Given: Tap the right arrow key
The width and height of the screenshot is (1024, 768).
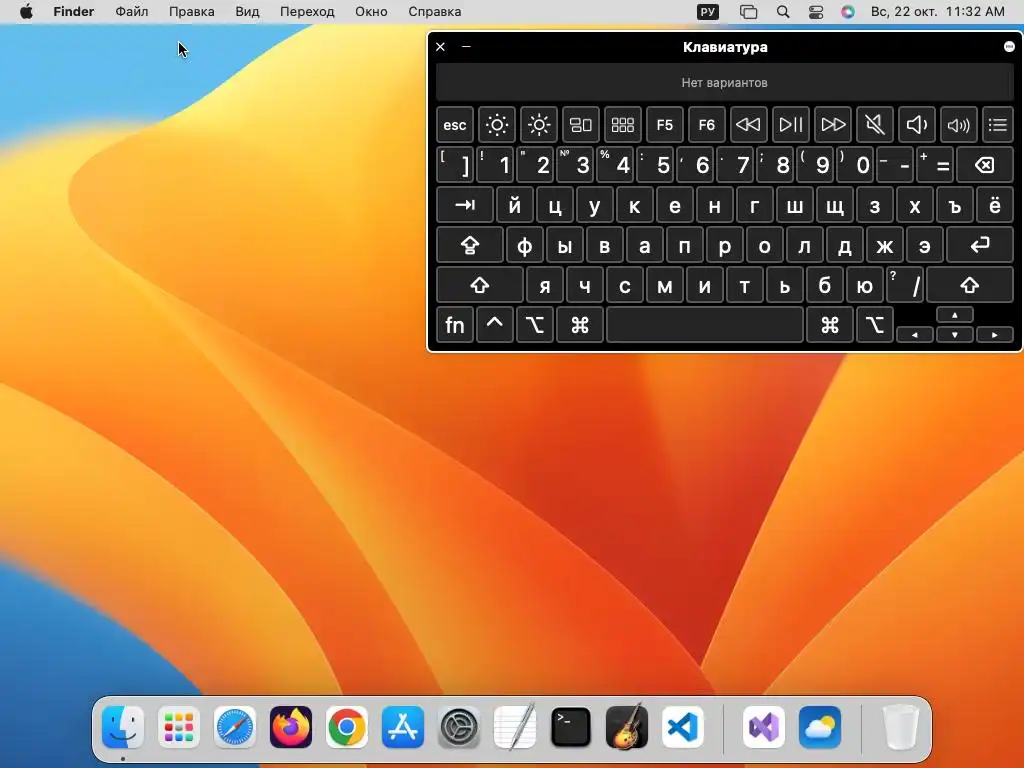Looking at the screenshot, I should (x=995, y=334).
